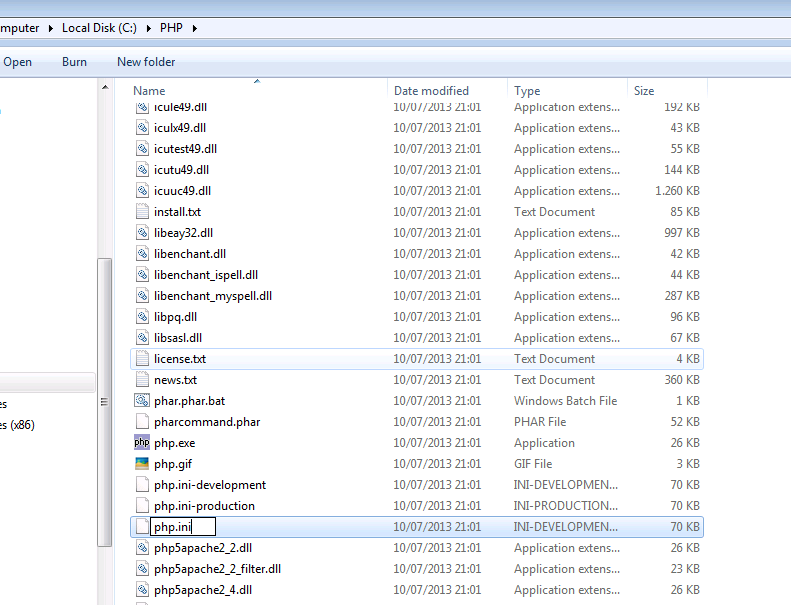The width and height of the screenshot is (791, 605).
Task: Expand the breadcrumb arrow after Local Disk (C:)
Action: [x=148, y=28]
